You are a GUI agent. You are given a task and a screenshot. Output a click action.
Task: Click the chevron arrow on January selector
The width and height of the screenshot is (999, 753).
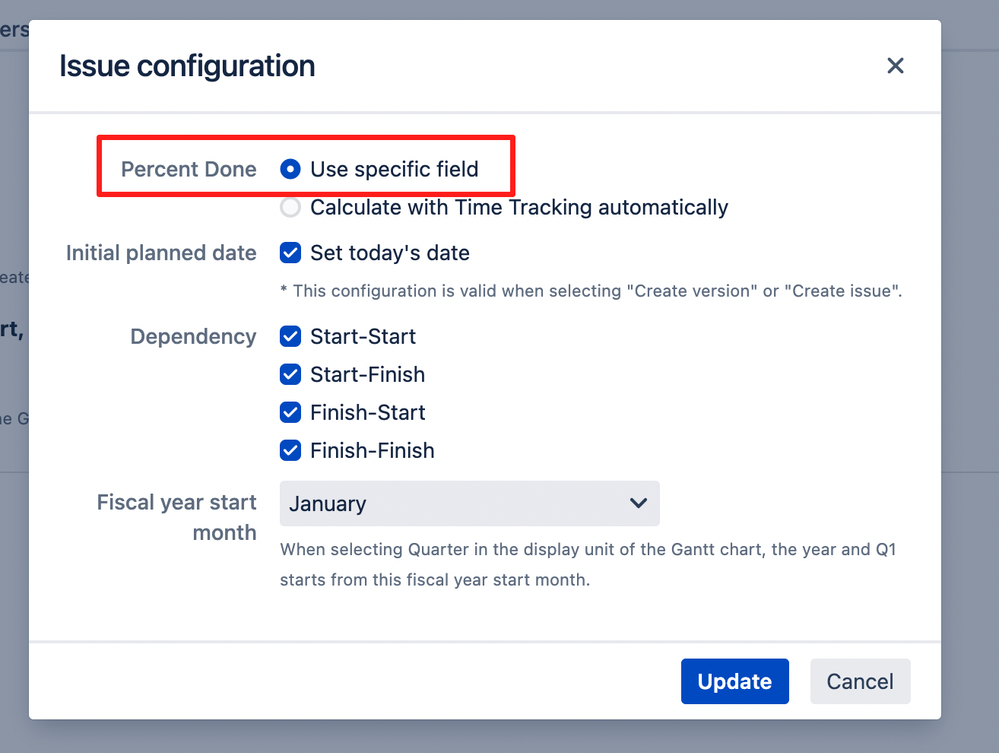tap(639, 503)
